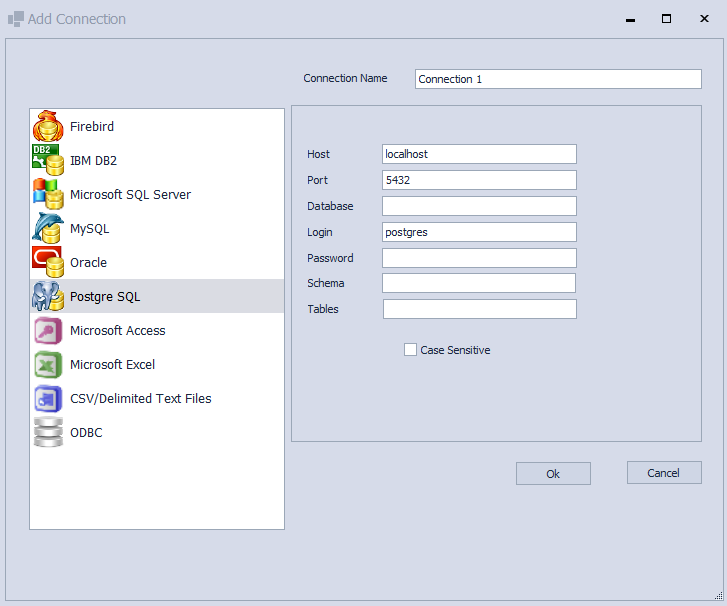Click into the Schema field
Viewport: 727px width, 606px height.
[x=479, y=283]
